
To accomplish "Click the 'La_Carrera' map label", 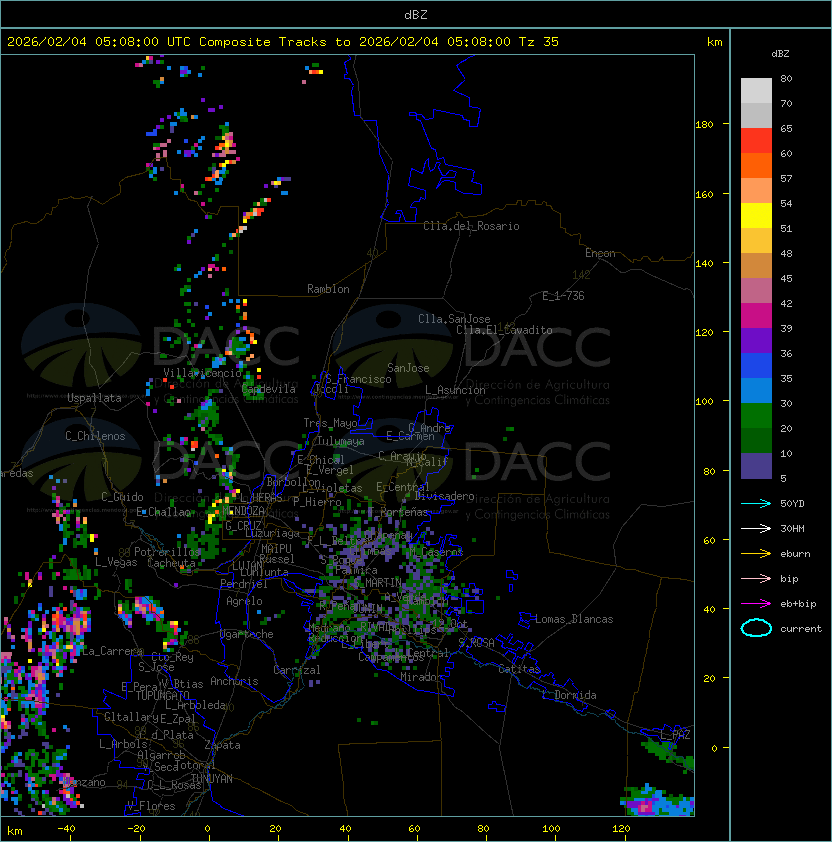I will click(112, 651).
